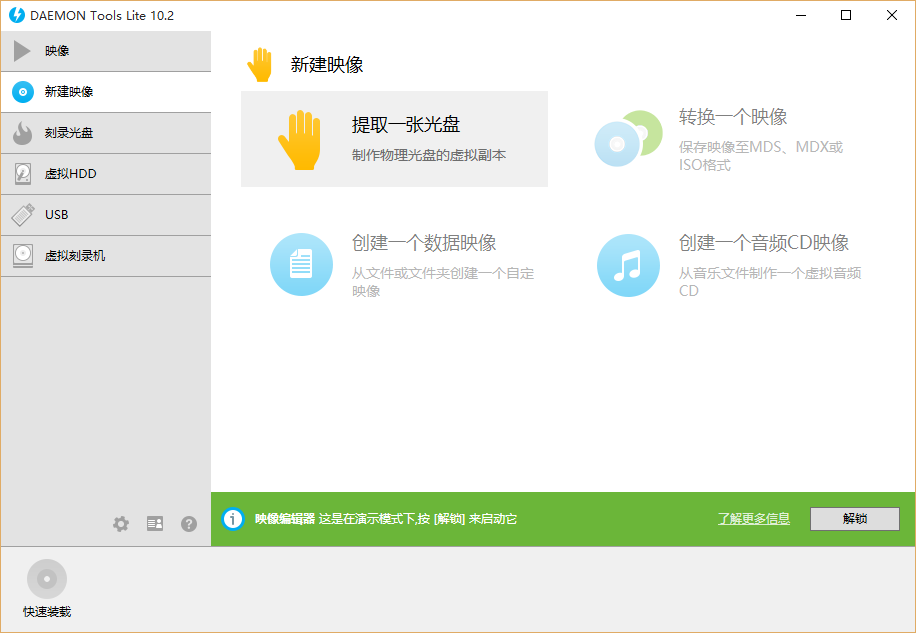Click the green disc icon for 转换一个映像
Viewport: 916px width, 633px height.
click(628, 139)
